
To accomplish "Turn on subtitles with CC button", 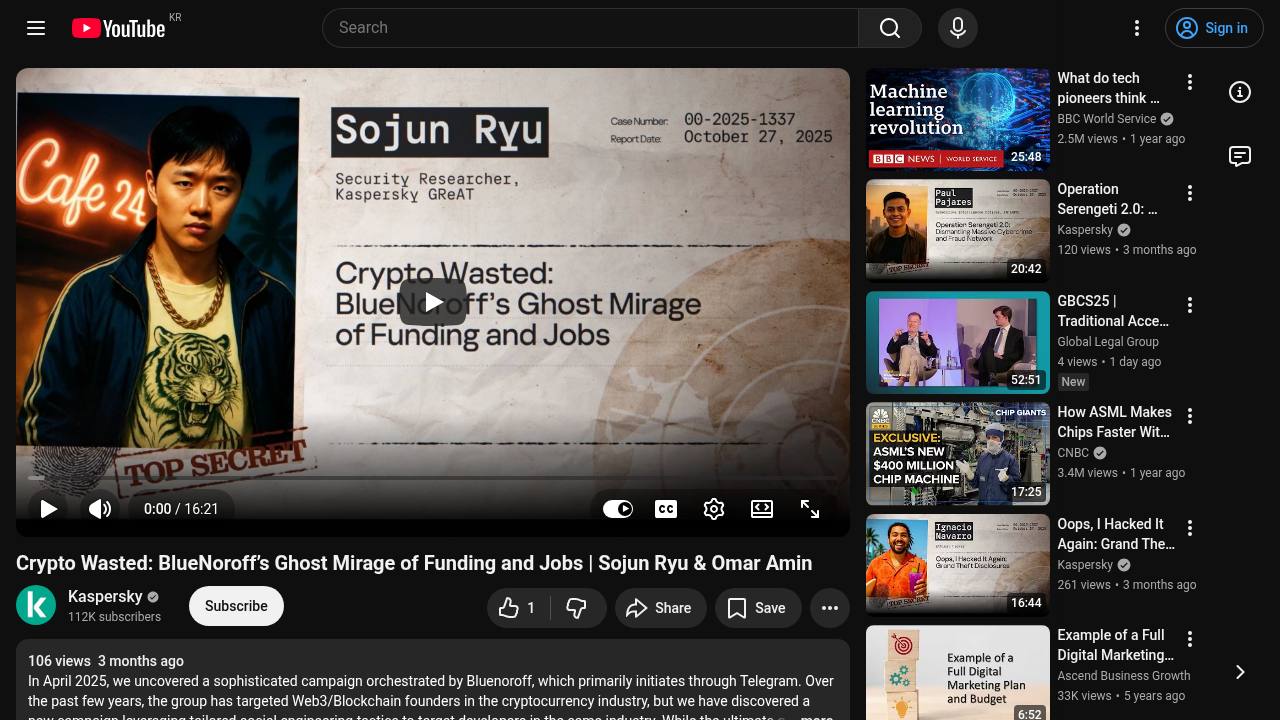I will click(x=666, y=509).
